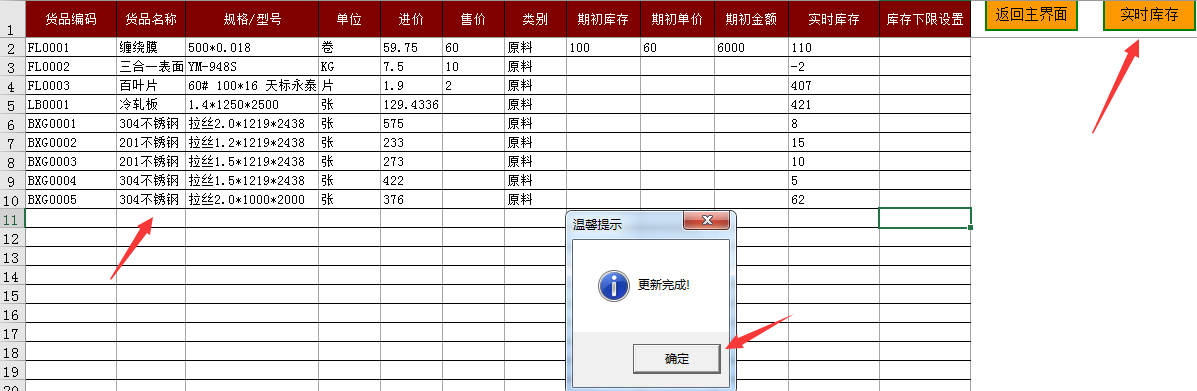Select the 实时库存 column header cell
The image size is (1197, 391).
point(834,19)
